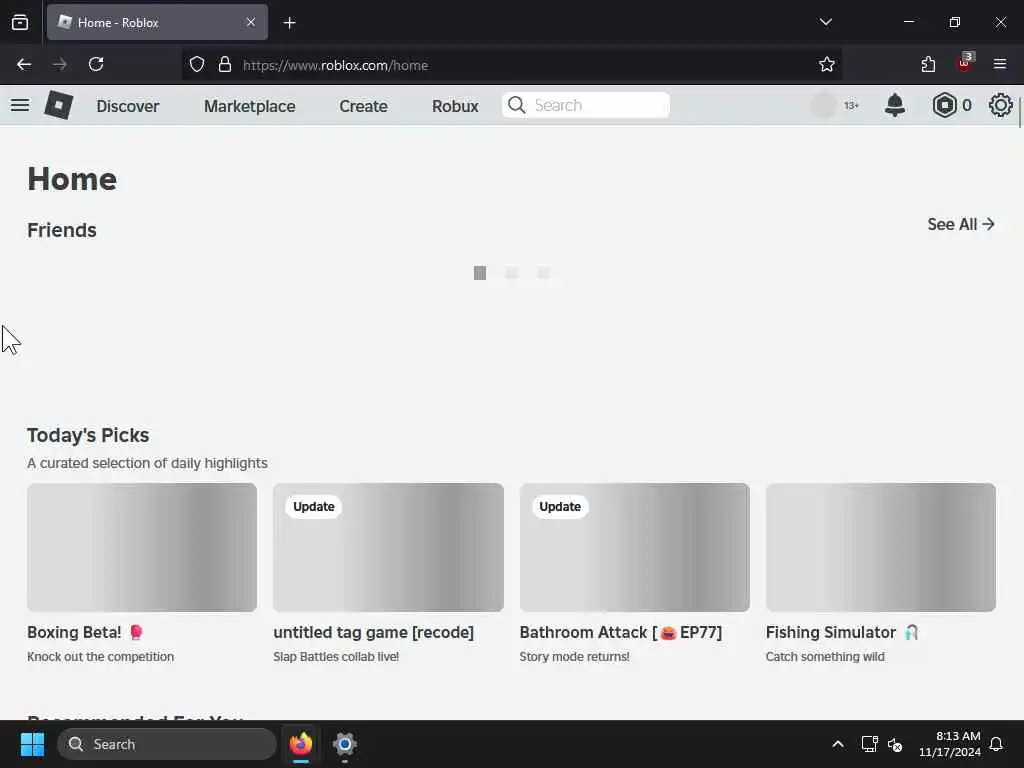
Task: Open the Roblox notifications bell
Action: click(x=895, y=105)
